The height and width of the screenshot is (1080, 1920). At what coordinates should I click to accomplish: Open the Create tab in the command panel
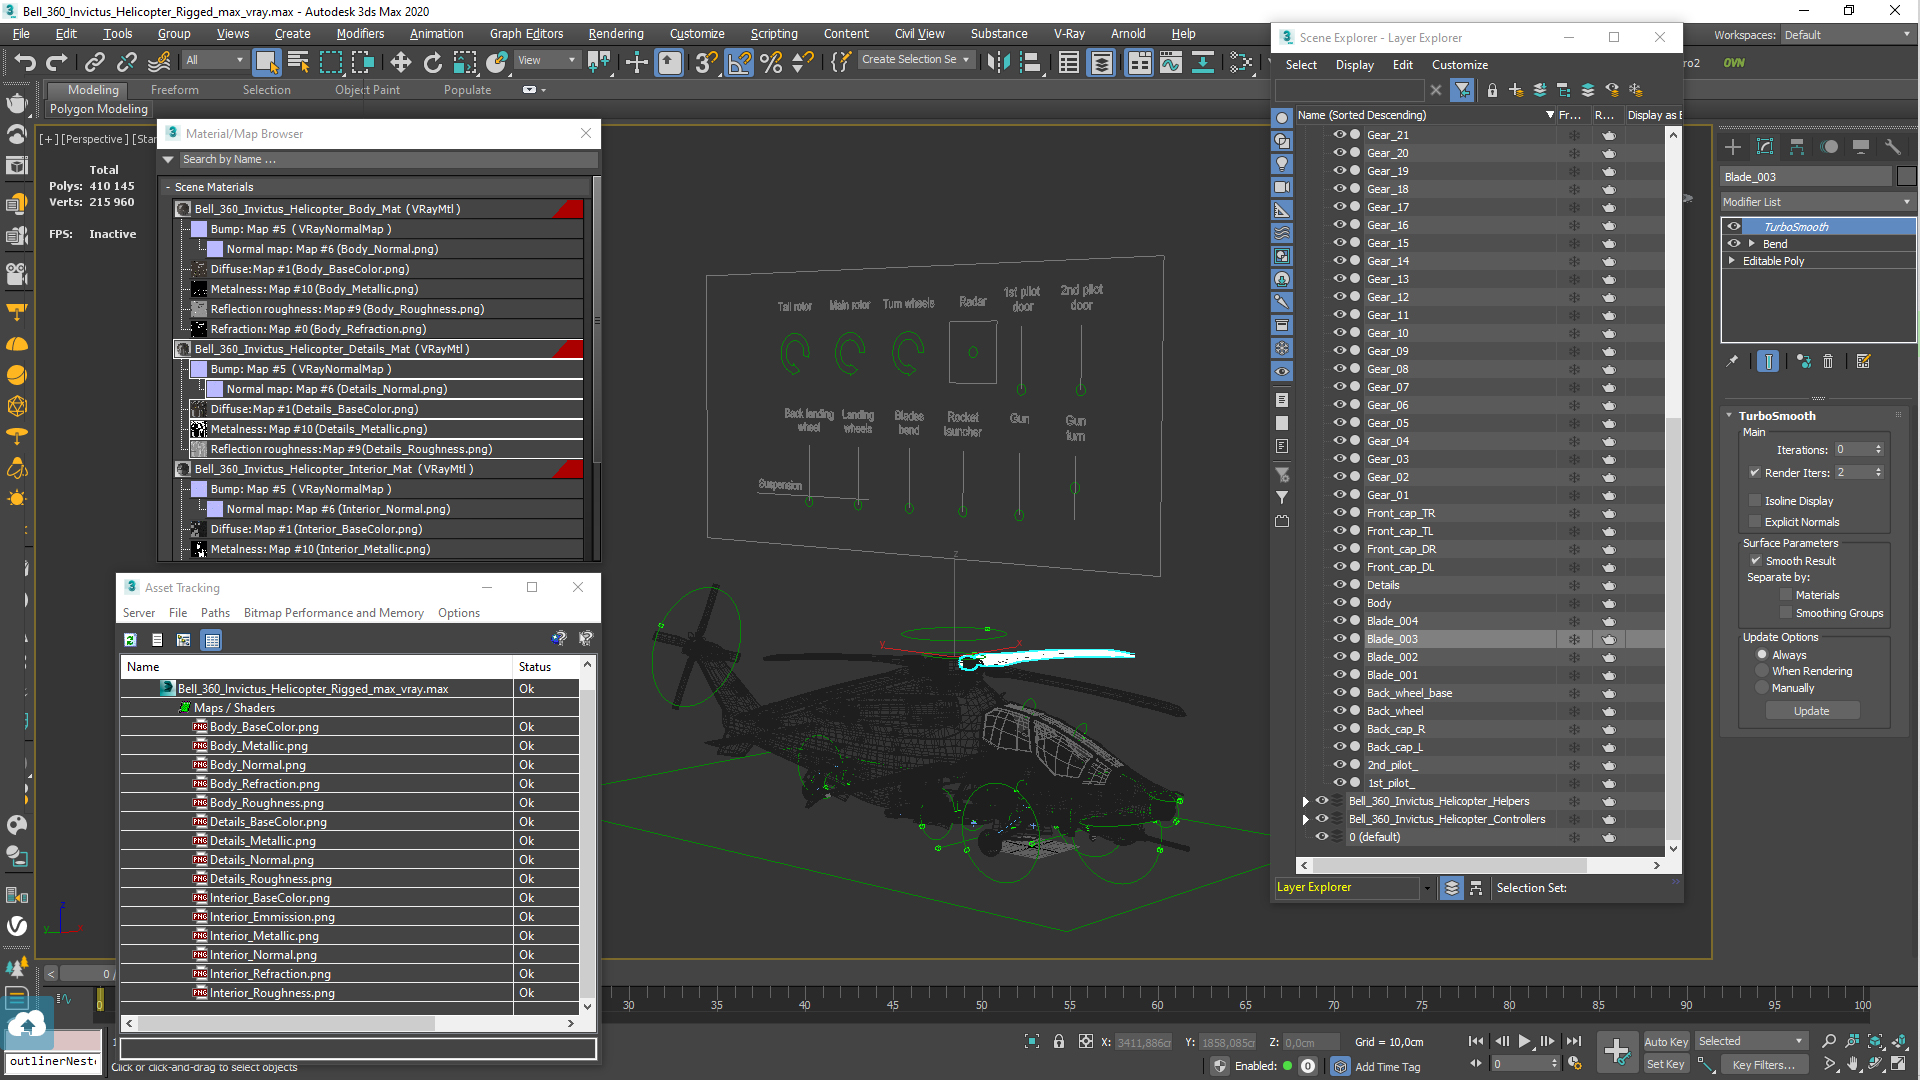(1733, 147)
